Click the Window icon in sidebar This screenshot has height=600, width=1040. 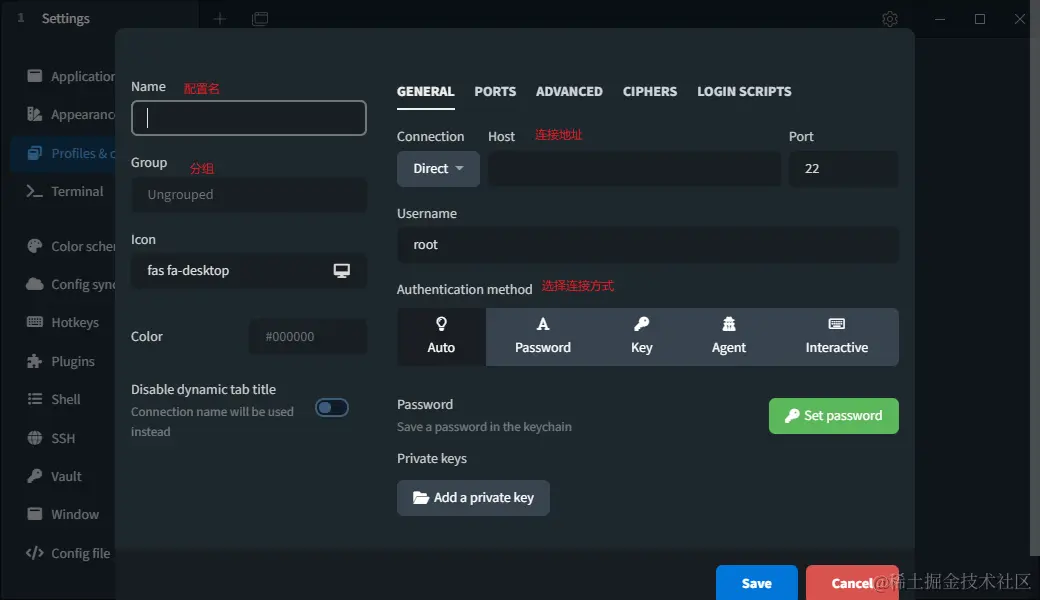pyautogui.click(x=34, y=514)
